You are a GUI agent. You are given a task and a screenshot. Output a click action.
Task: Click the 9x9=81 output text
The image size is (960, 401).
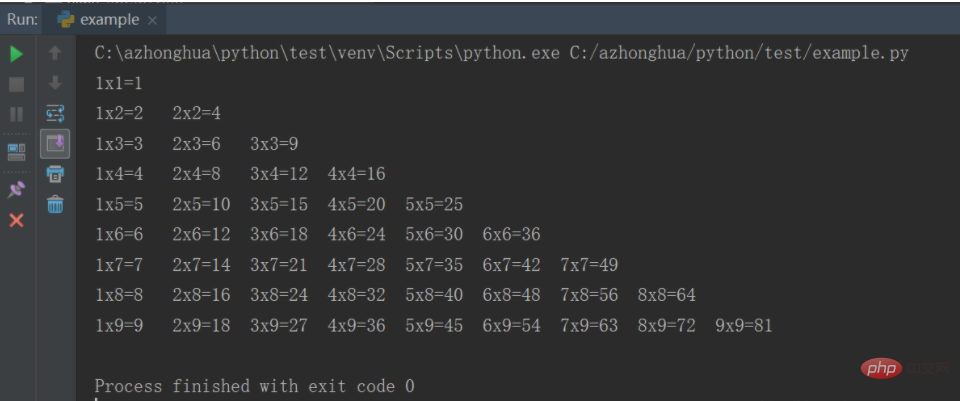(744, 326)
